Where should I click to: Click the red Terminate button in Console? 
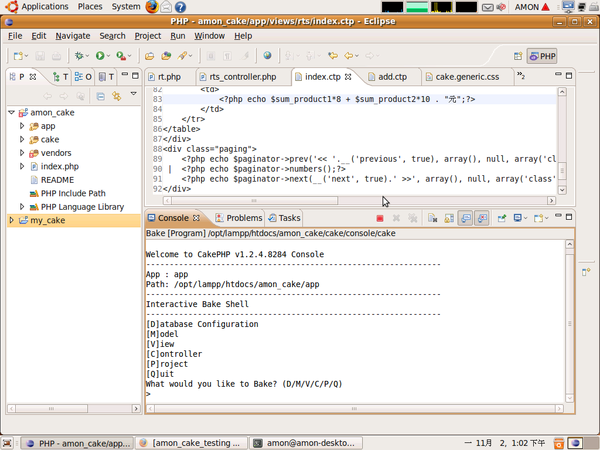[x=380, y=218]
